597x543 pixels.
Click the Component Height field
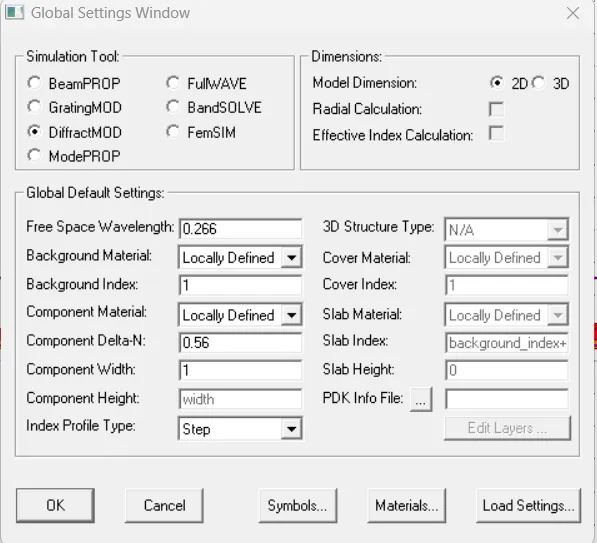pos(241,399)
